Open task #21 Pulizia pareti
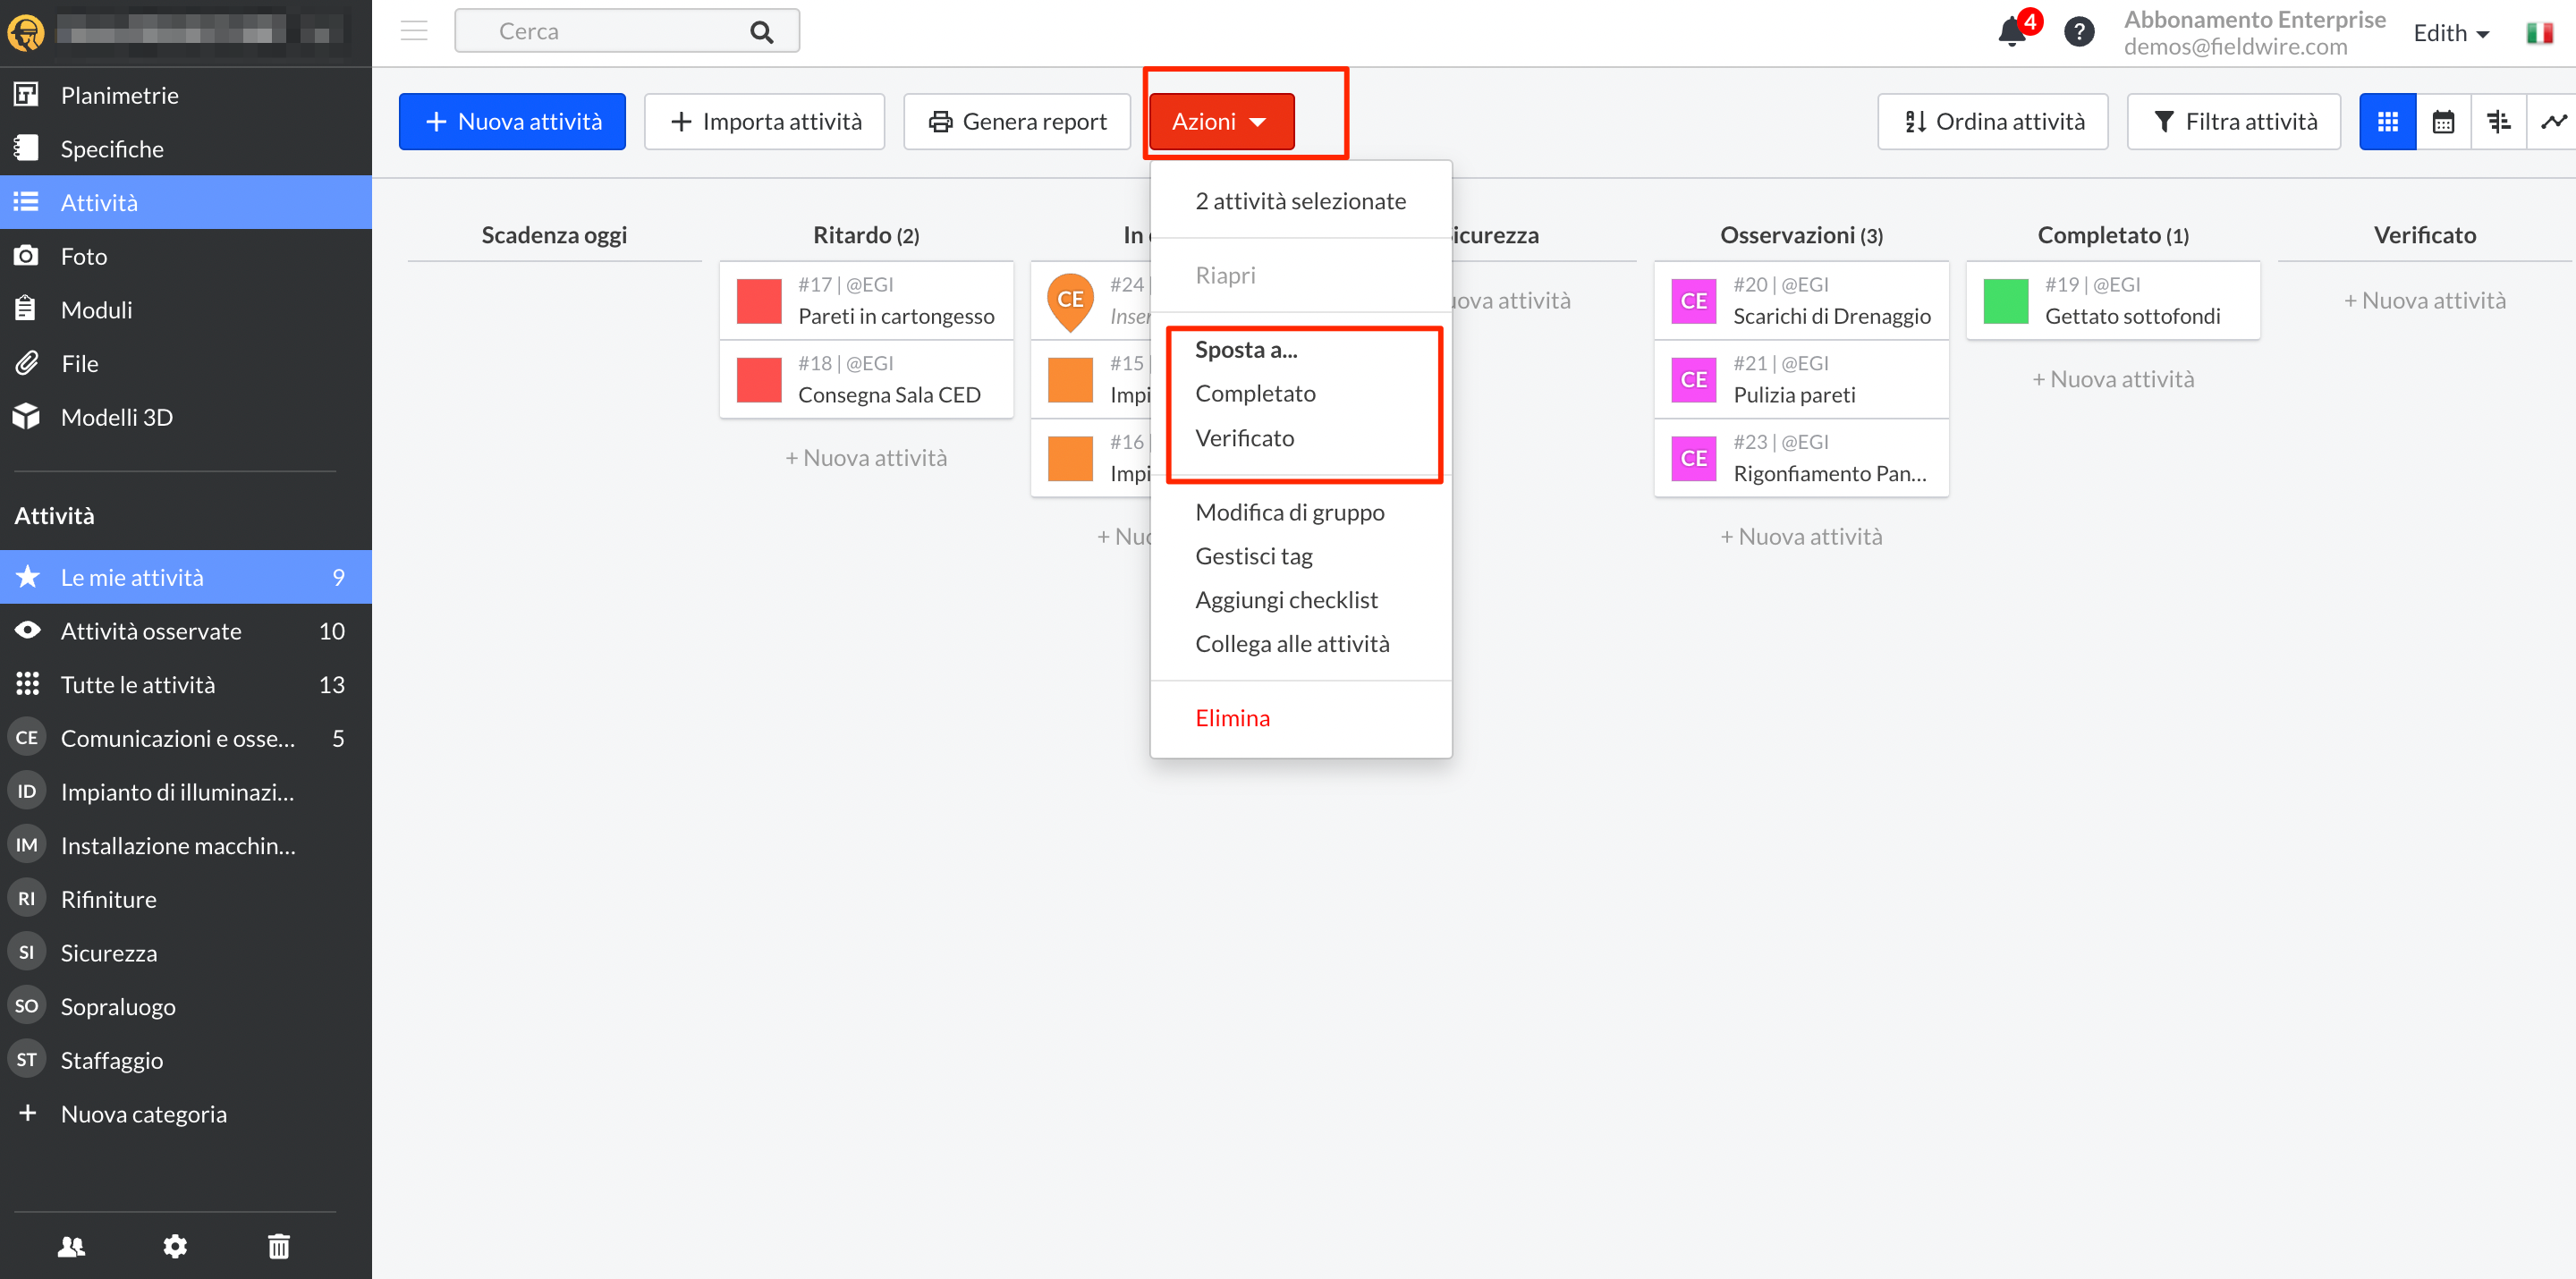Screen dimensions: 2576x1279 (1801, 380)
